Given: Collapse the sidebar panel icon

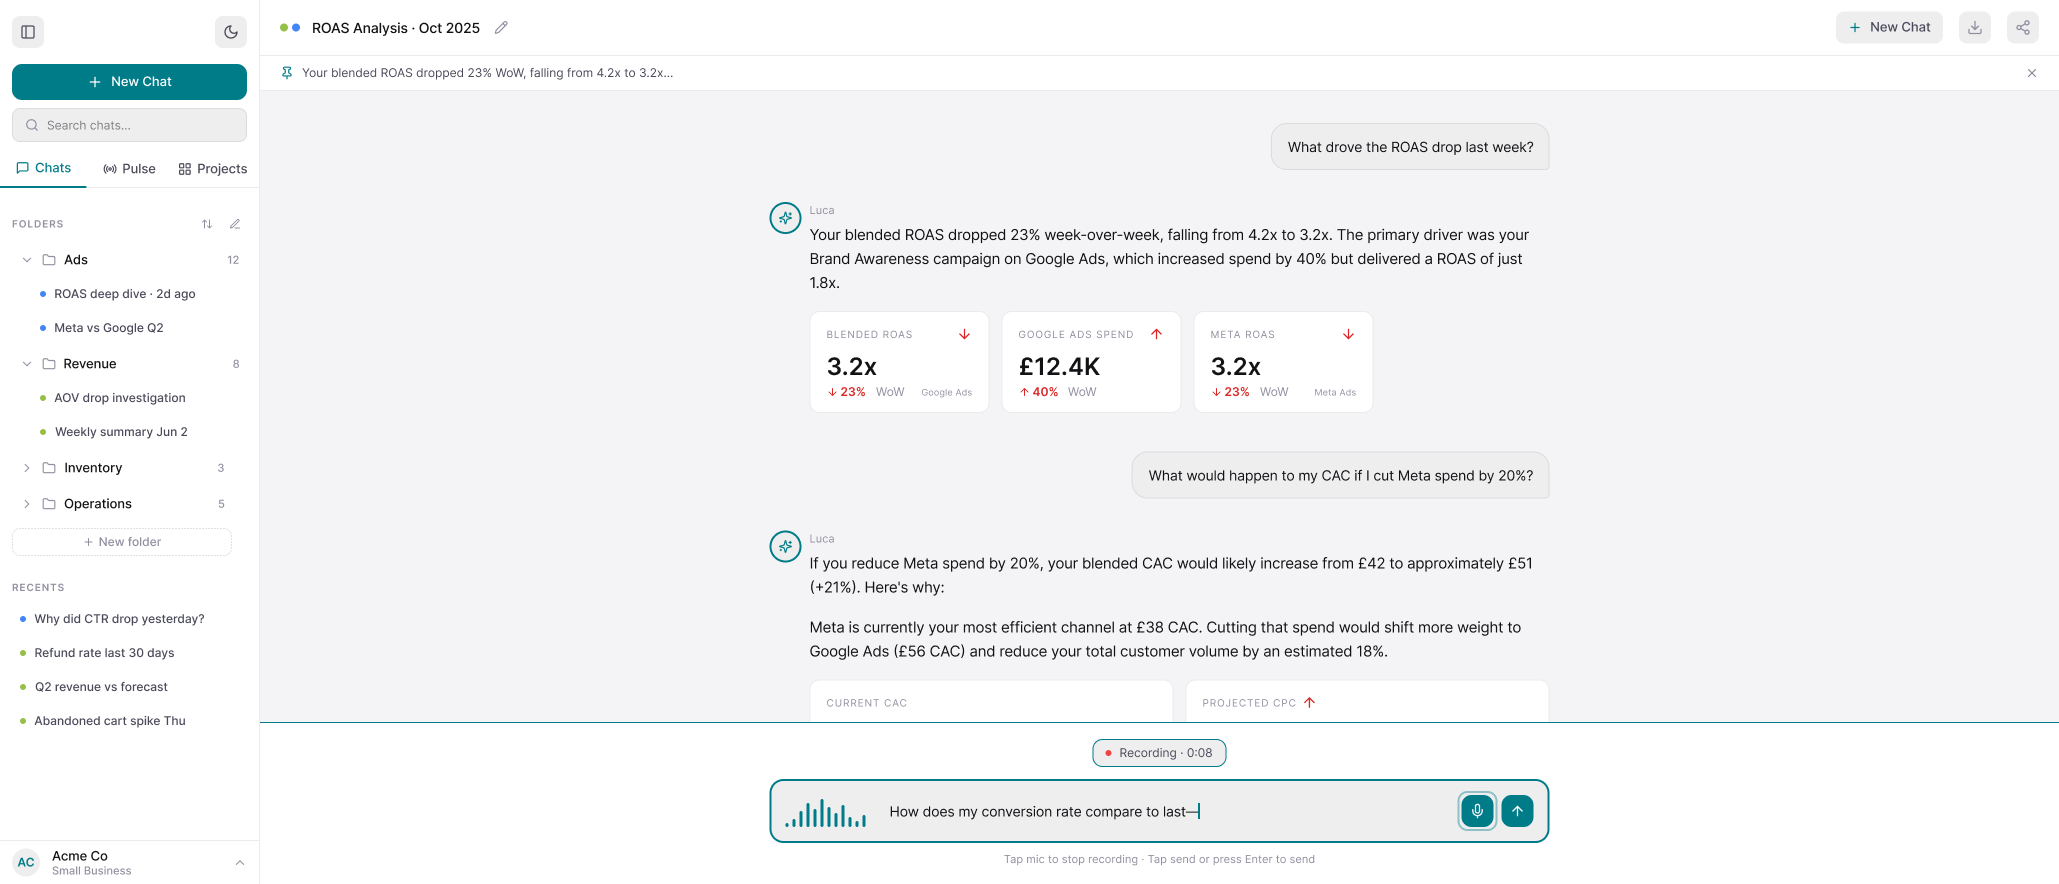Looking at the screenshot, I should tap(28, 32).
